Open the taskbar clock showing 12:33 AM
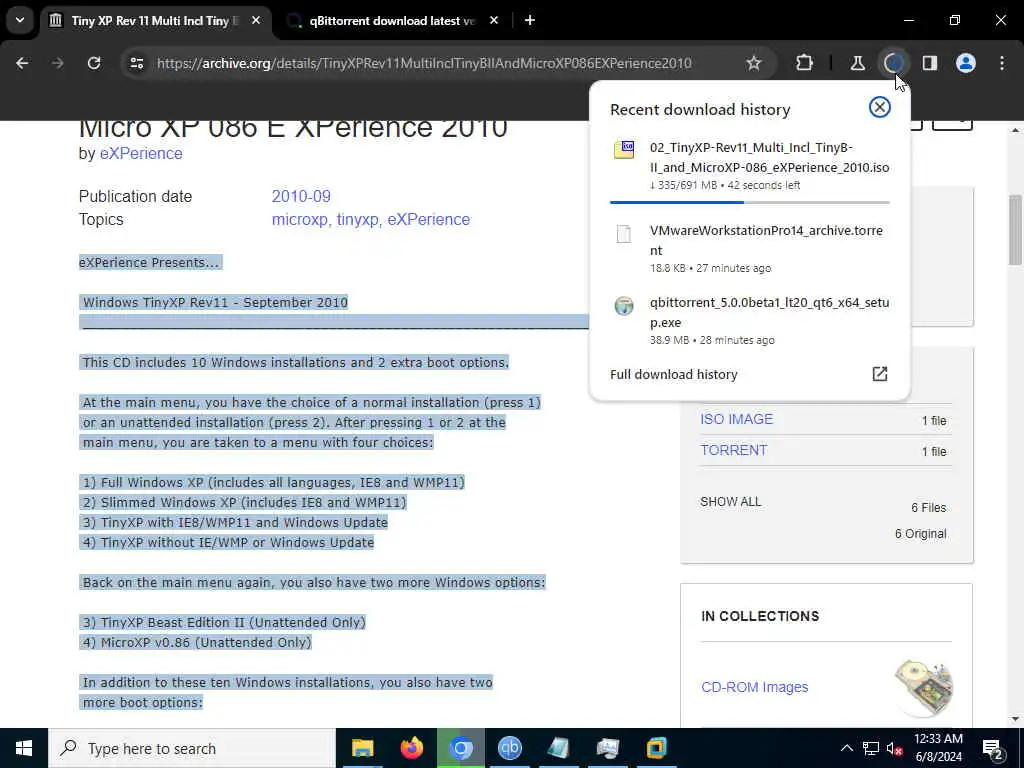This screenshot has height=768, width=1024. click(x=938, y=748)
